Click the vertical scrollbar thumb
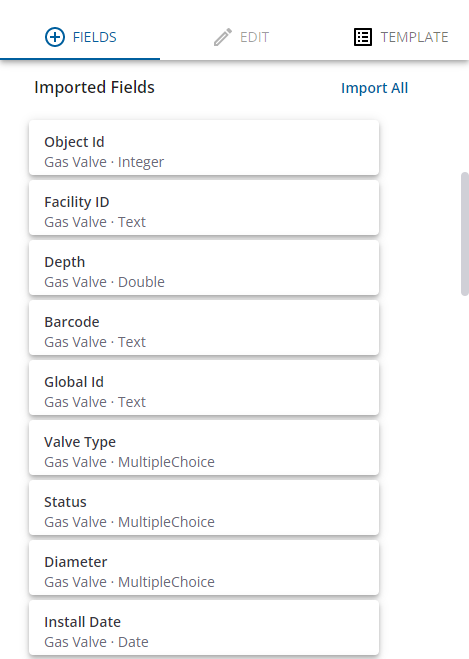Screen dimensions: 469x659 coord(465,234)
